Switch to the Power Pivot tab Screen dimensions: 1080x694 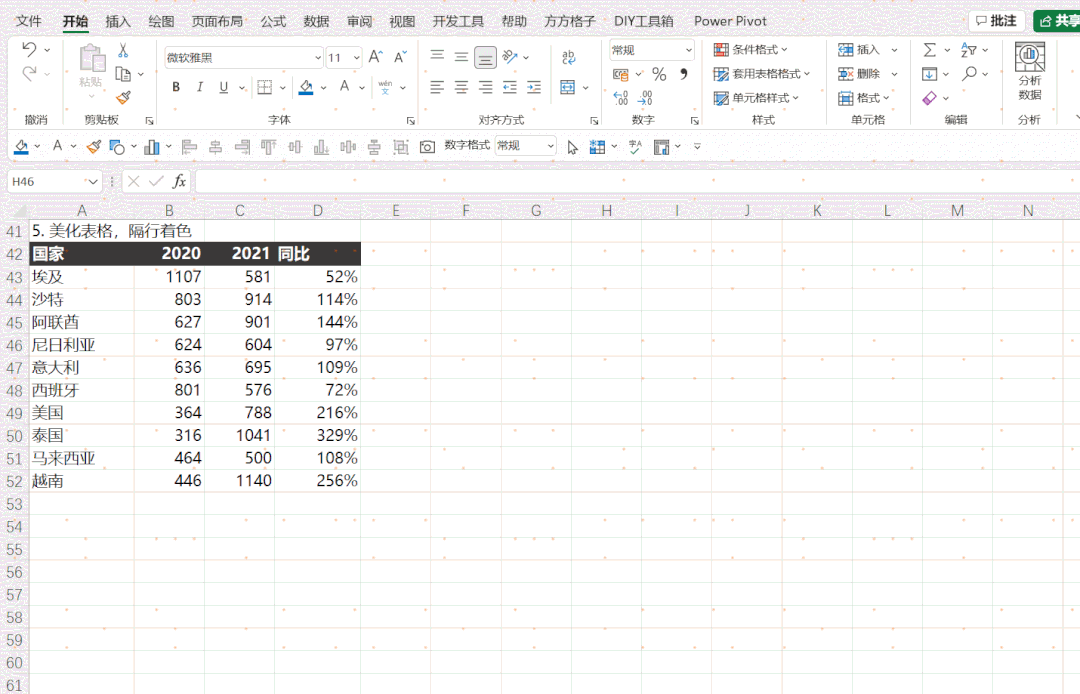click(x=730, y=21)
